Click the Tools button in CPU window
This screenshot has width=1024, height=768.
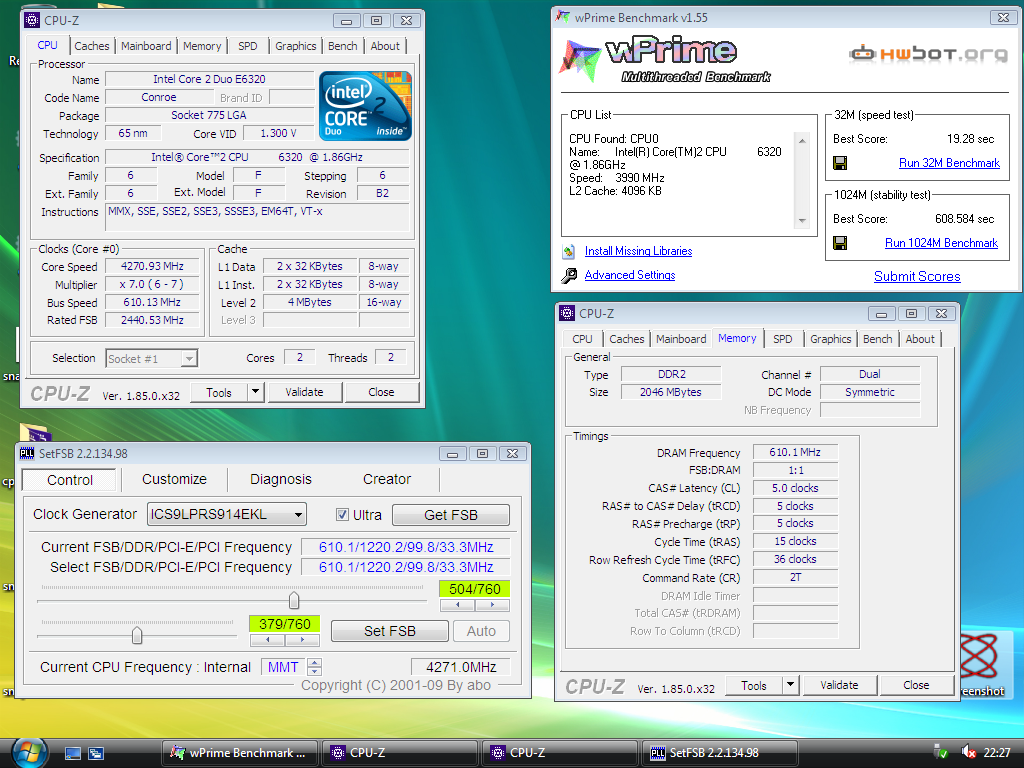219,392
